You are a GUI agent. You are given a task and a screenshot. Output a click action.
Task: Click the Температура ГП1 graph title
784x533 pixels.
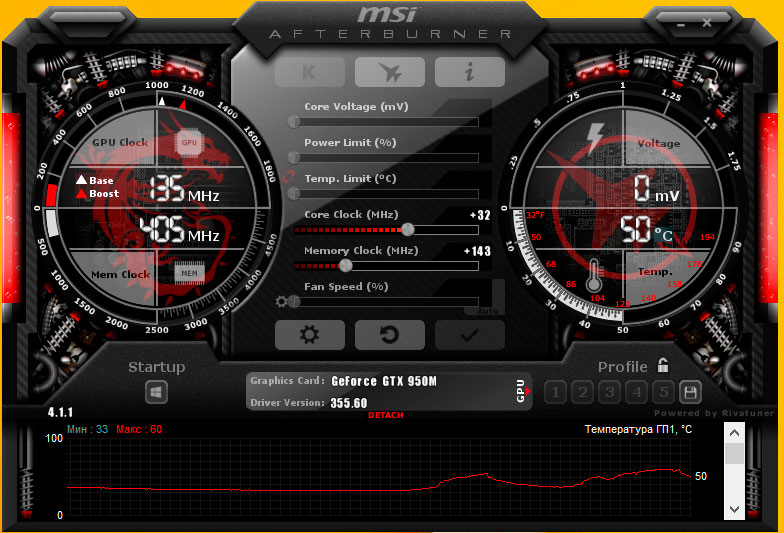(638, 429)
